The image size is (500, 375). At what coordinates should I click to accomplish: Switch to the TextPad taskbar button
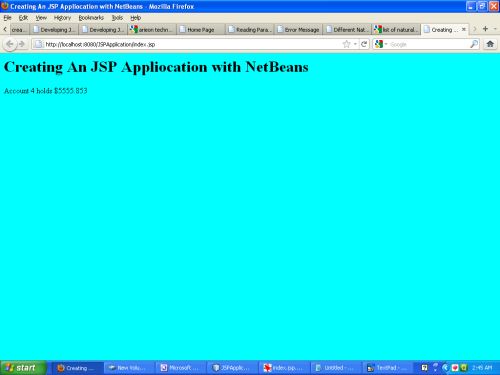coord(388,368)
